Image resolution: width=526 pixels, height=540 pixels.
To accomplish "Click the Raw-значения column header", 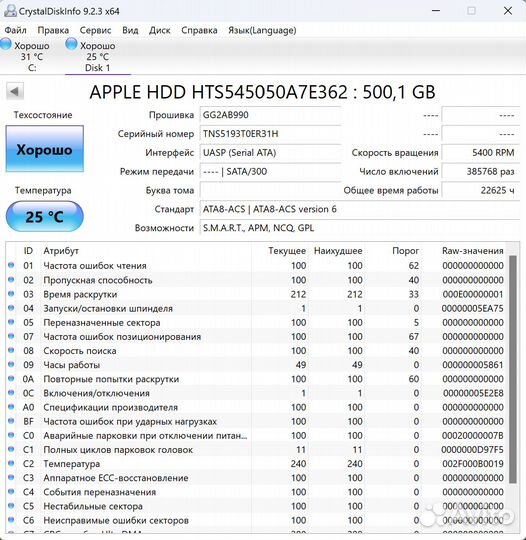I will click(x=473, y=251).
